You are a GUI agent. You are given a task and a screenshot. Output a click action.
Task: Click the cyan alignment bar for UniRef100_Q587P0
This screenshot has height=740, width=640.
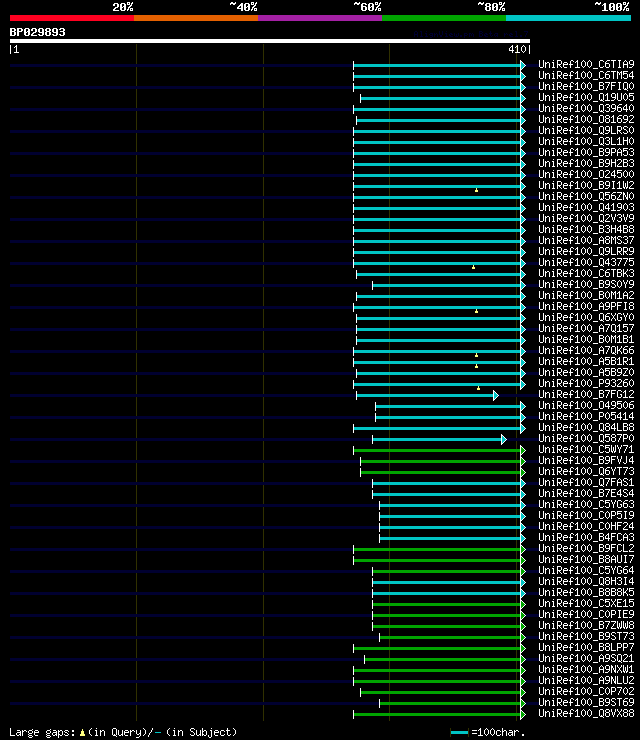[x=439, y=439]
